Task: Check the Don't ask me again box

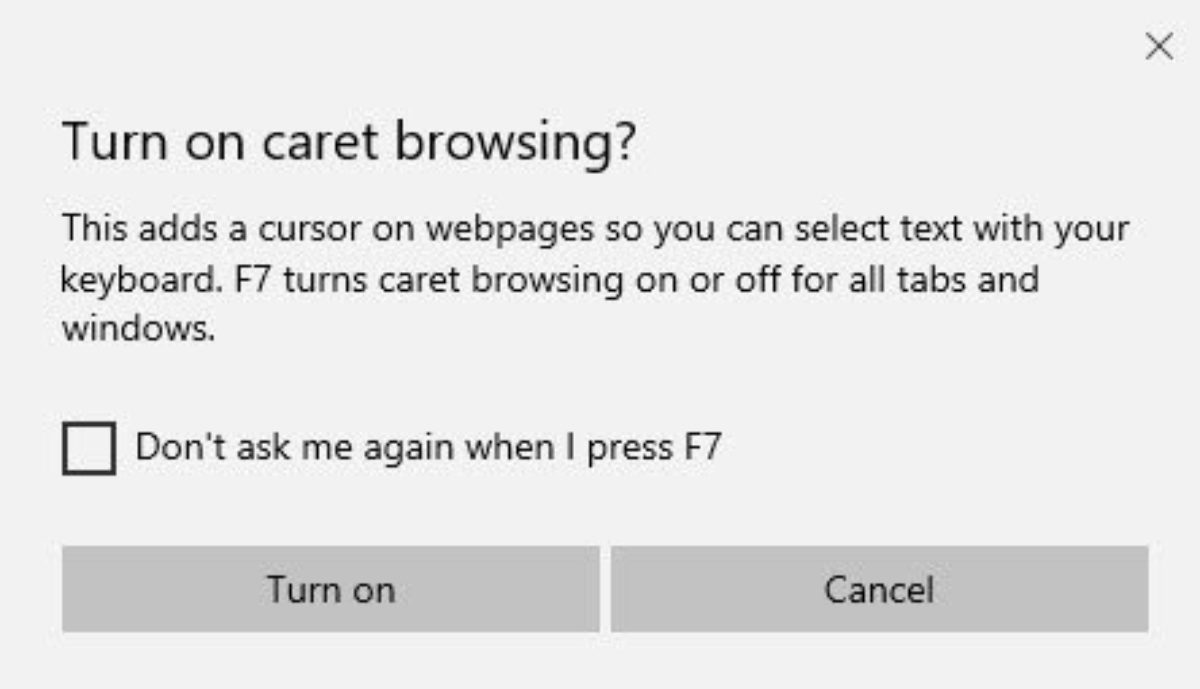Action: click(89, 448)
